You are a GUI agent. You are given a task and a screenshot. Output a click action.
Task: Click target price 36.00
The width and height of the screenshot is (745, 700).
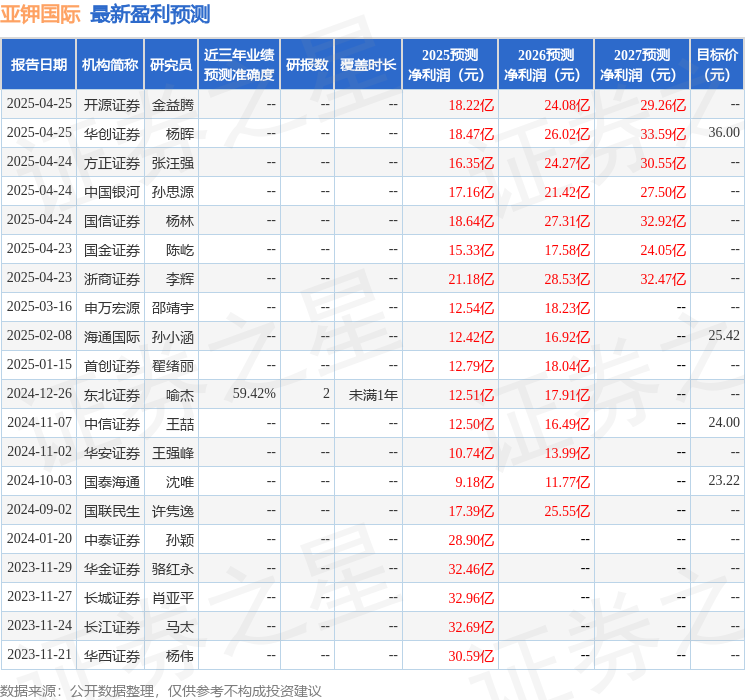point(724,133)
